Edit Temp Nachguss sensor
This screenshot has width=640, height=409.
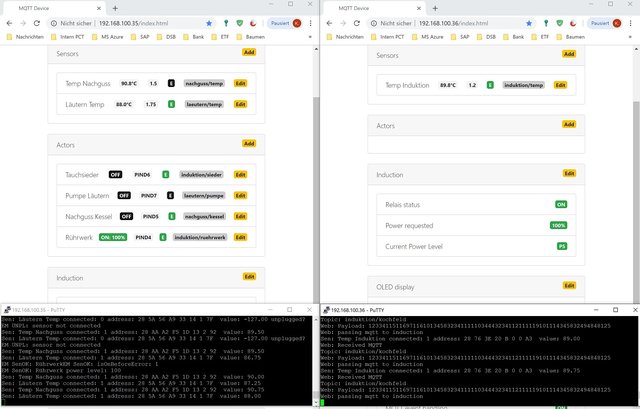pos(240,83)
